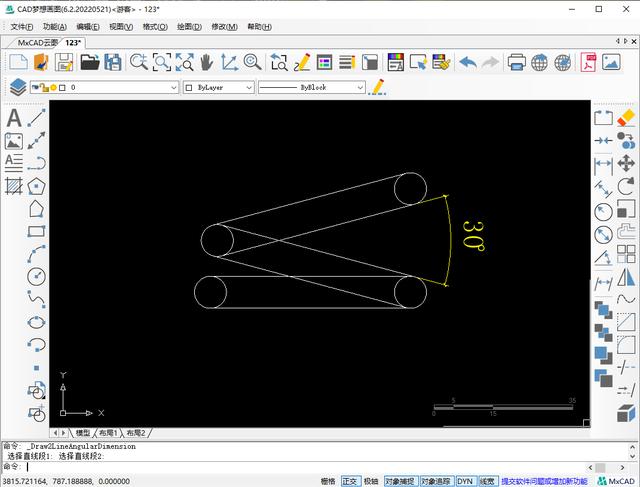Click the command history scroll down arrow

tap(633, 456)
